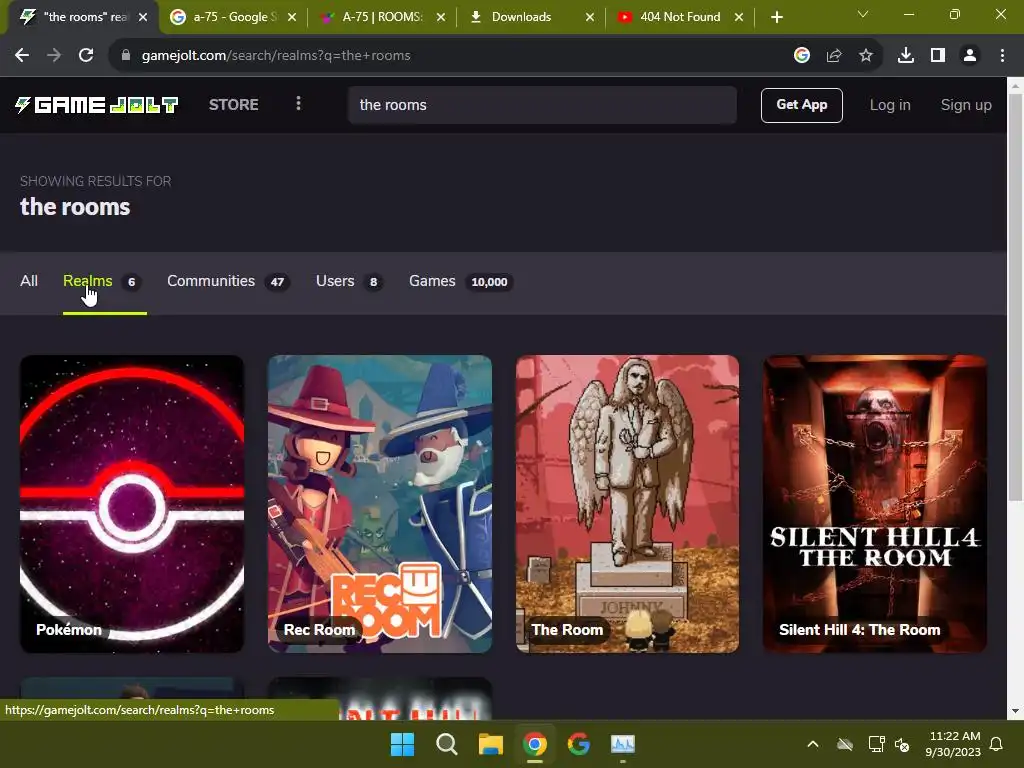Share this page using share icon
The height and width of the screenshot is (768, 1024).
834,56
